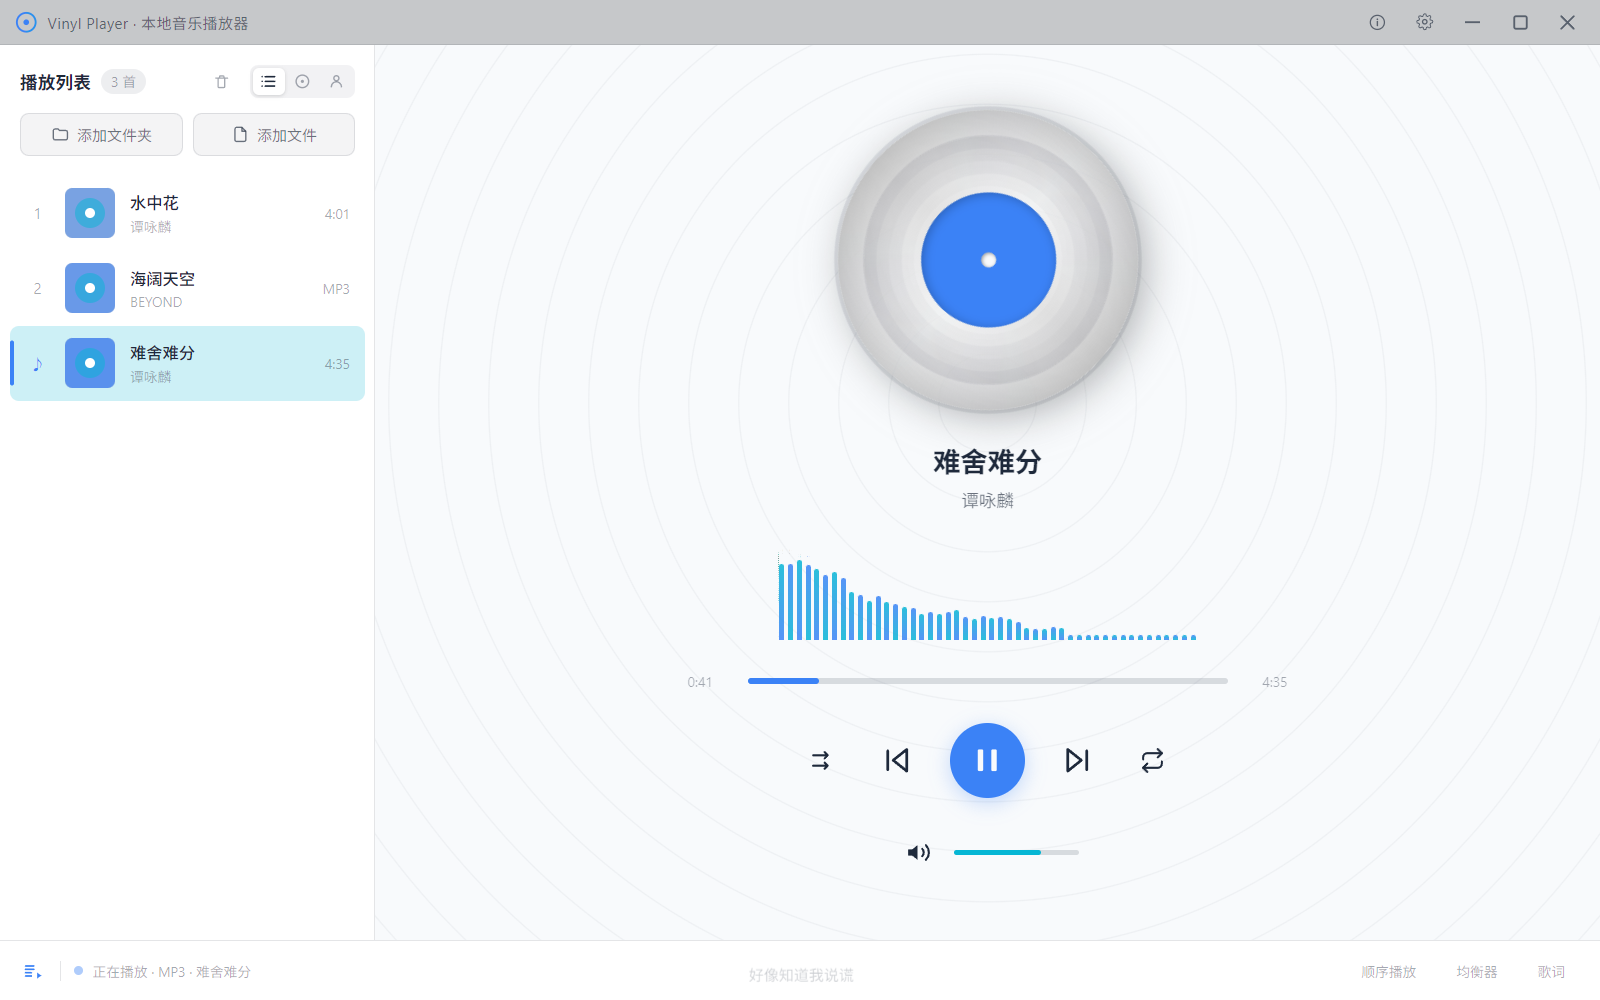Switch to artist view icon

click(336, 82)
